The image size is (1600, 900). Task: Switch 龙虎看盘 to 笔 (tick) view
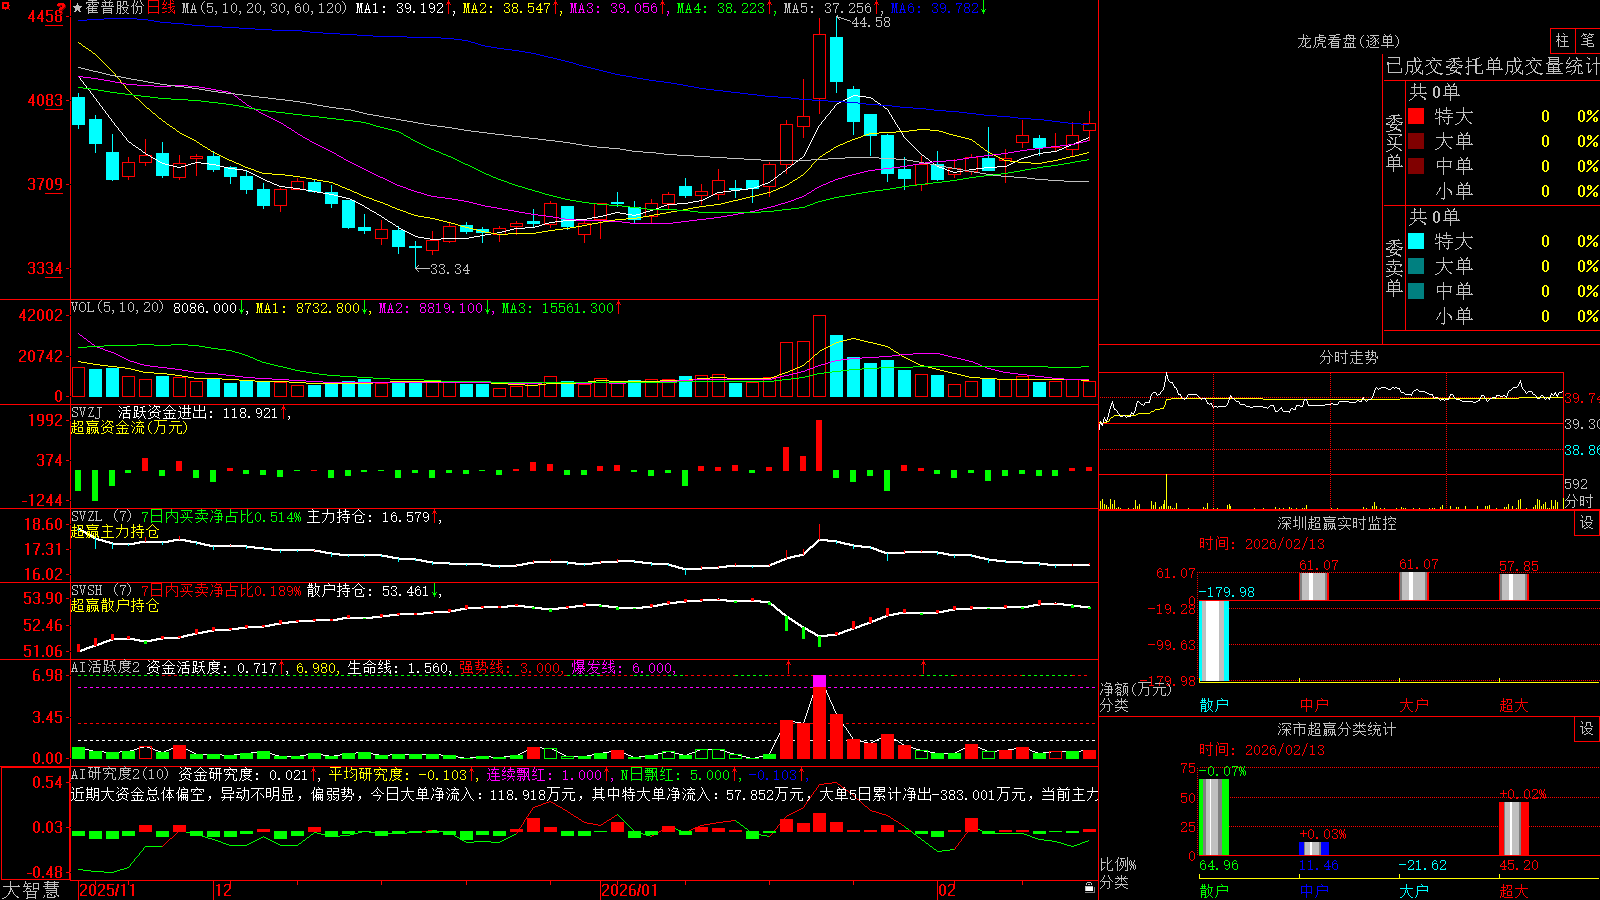(x=1588, y=41)
